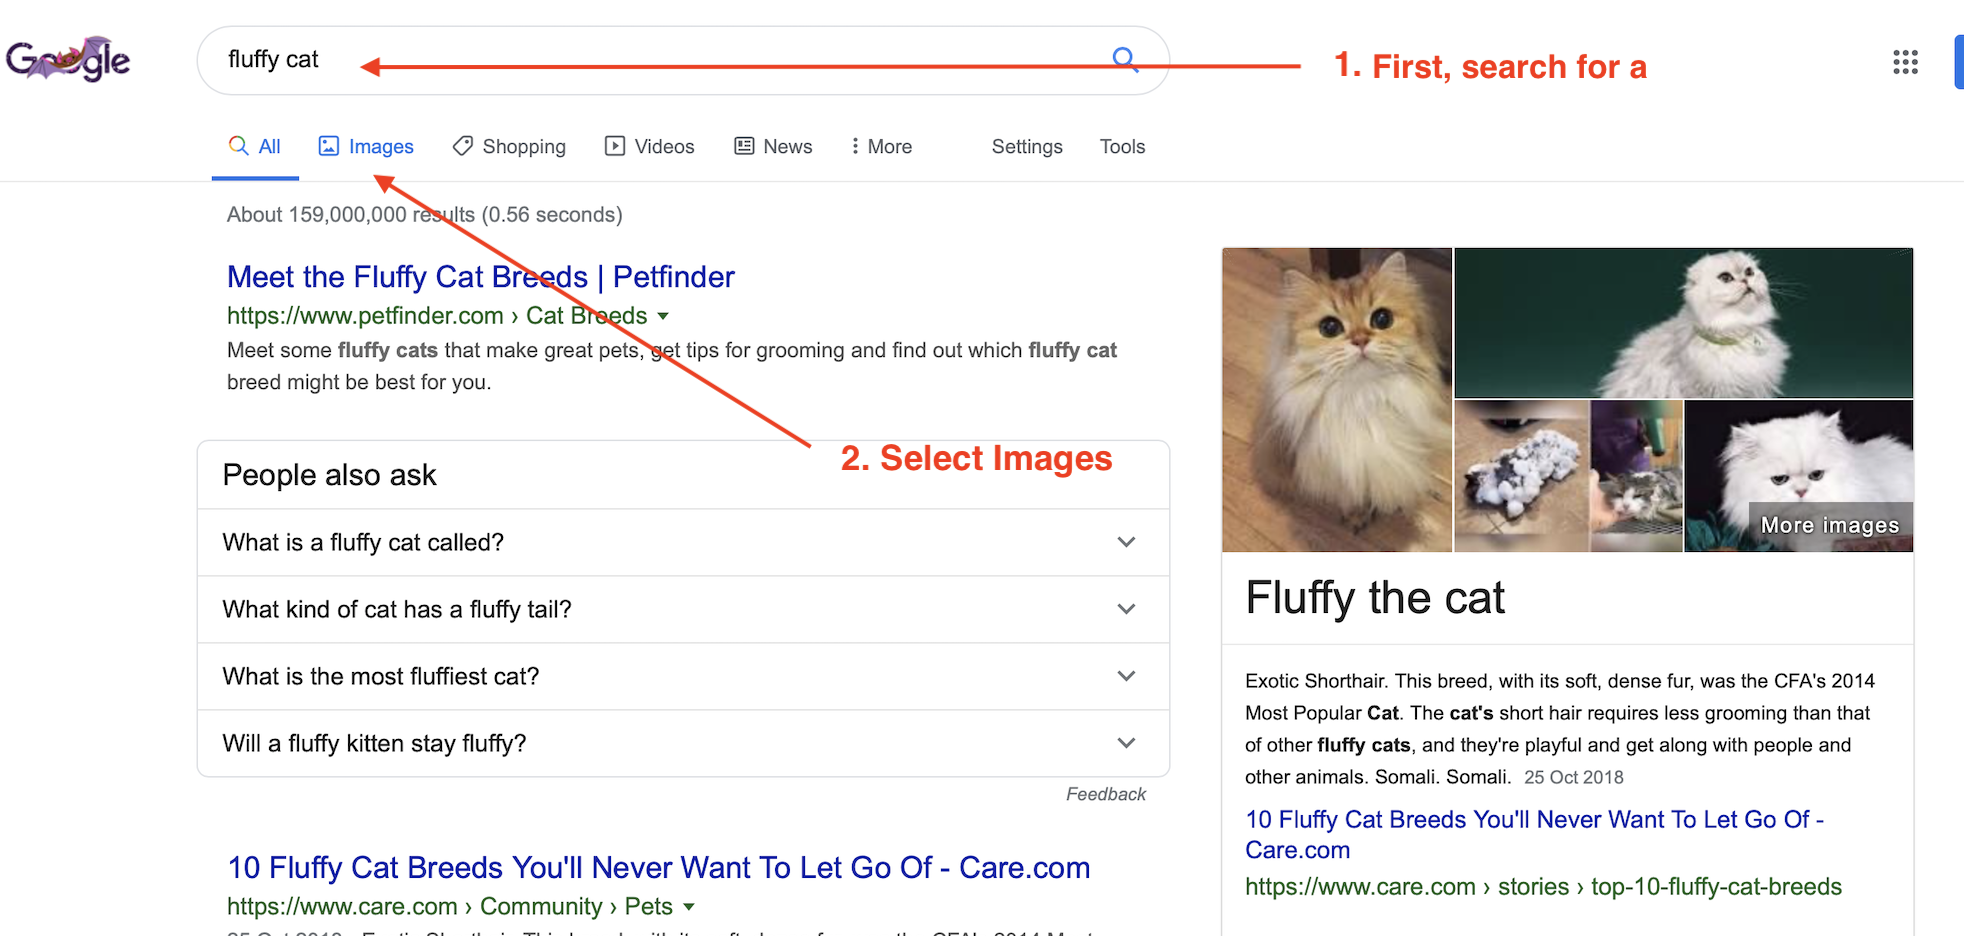Click care.com Community Pets URL dropdown arrow

[x=688, y=907]
